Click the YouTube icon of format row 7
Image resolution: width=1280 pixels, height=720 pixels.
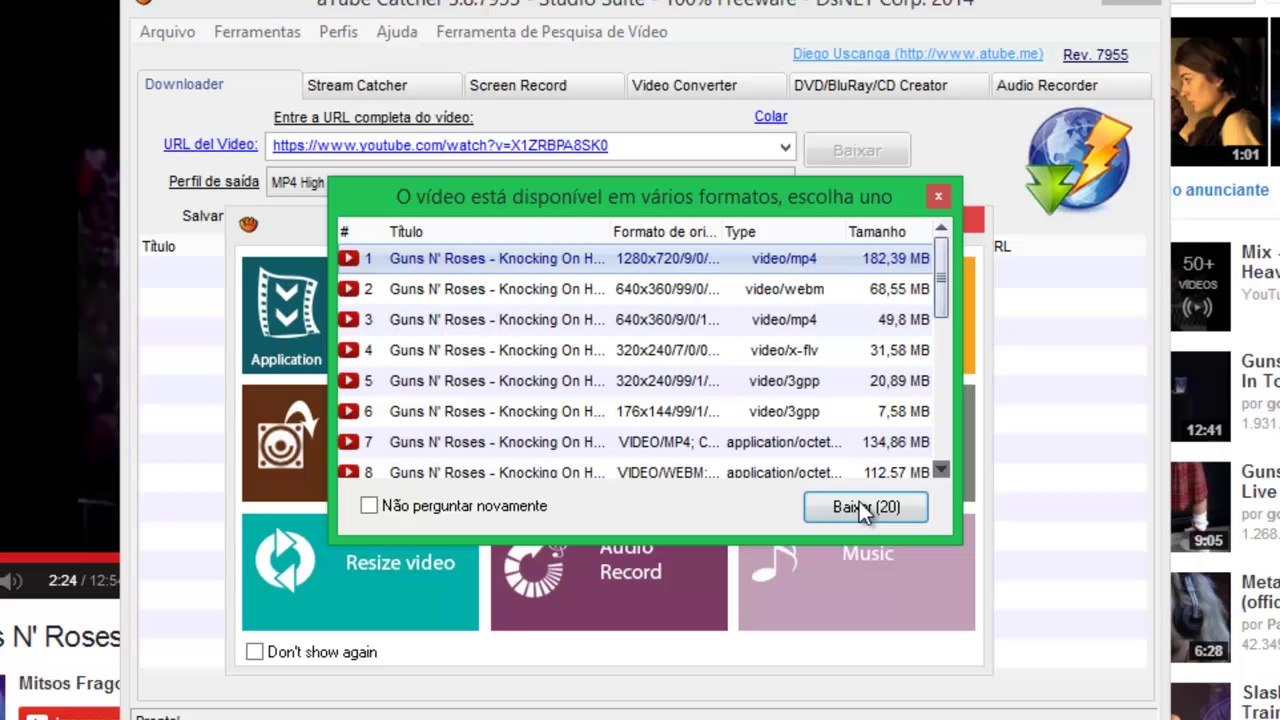pyautogui.click(x=348, y=442)
